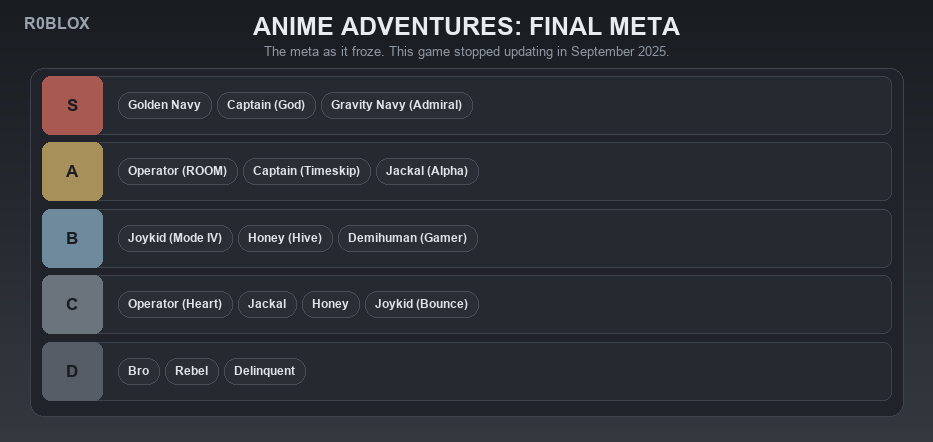Select the Captain (God) chip
The height and width of the screenshot is (442, 933).
click(x=266, y=105)
